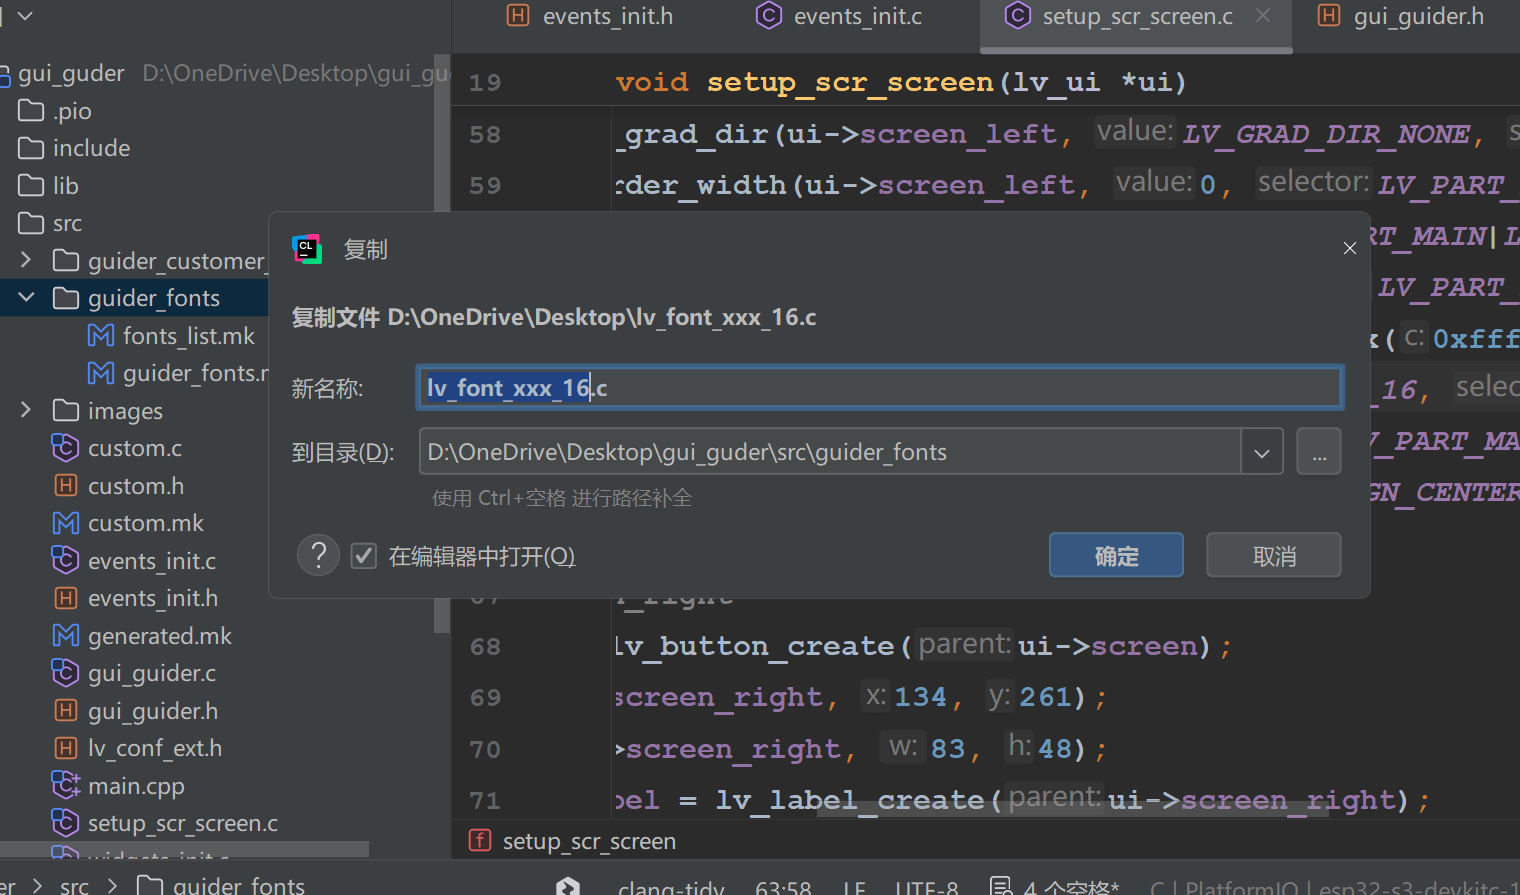Image resolution: width=1520 pixels, height=895 pixels.
Task: Click the C icon on events_init.c tab
Action: [x=768, y=16]
